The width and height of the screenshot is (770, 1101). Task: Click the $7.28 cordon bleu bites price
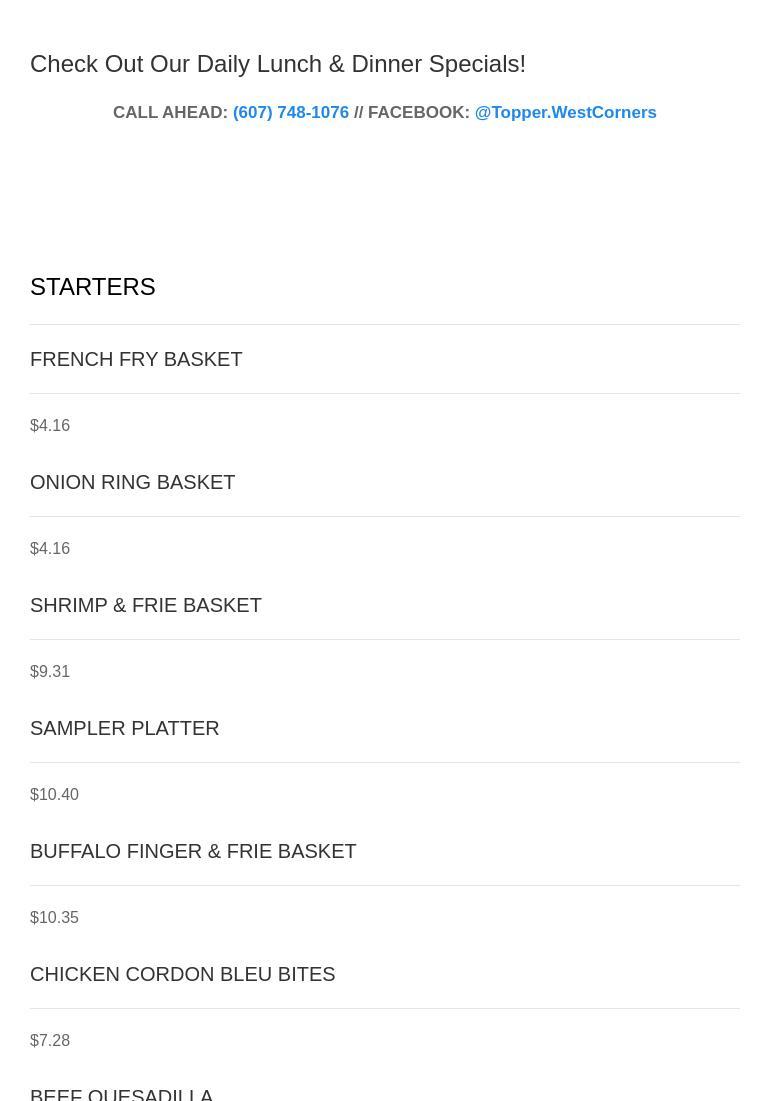point(50,1040)
